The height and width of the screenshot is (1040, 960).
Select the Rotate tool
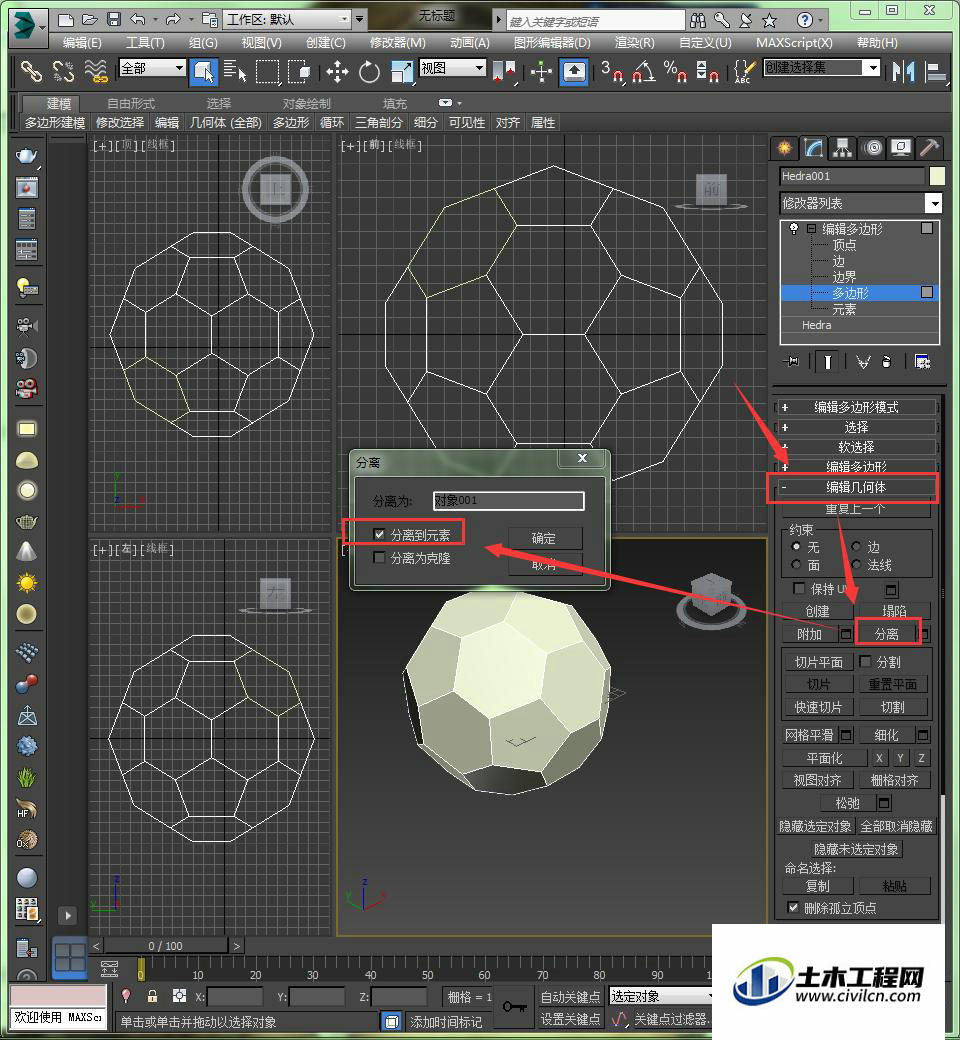tap(369, 71)
